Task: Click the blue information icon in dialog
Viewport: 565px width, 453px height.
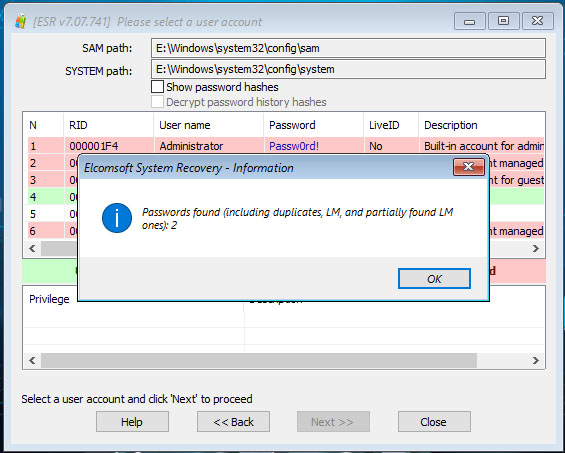Action: click(117, 218)
